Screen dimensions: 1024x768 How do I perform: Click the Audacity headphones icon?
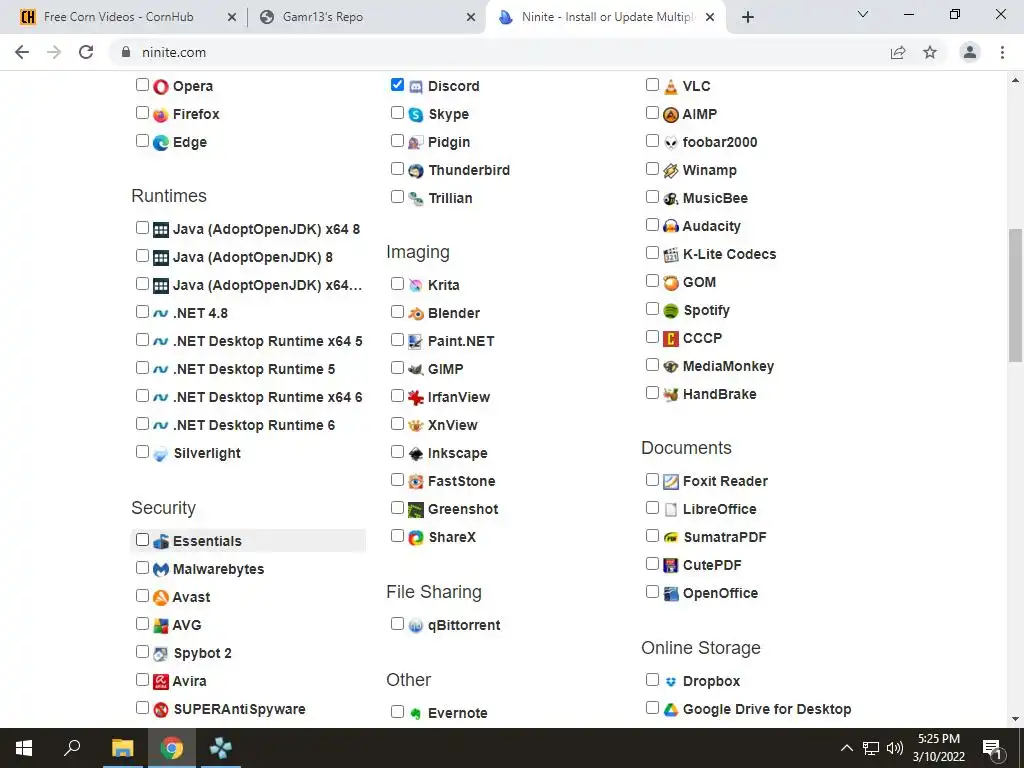point(671,227)
